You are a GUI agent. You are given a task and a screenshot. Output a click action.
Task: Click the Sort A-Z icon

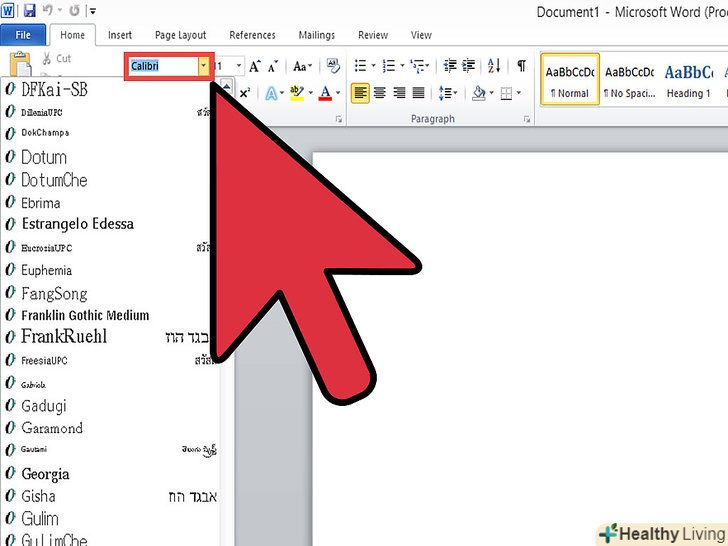point(494,65)
